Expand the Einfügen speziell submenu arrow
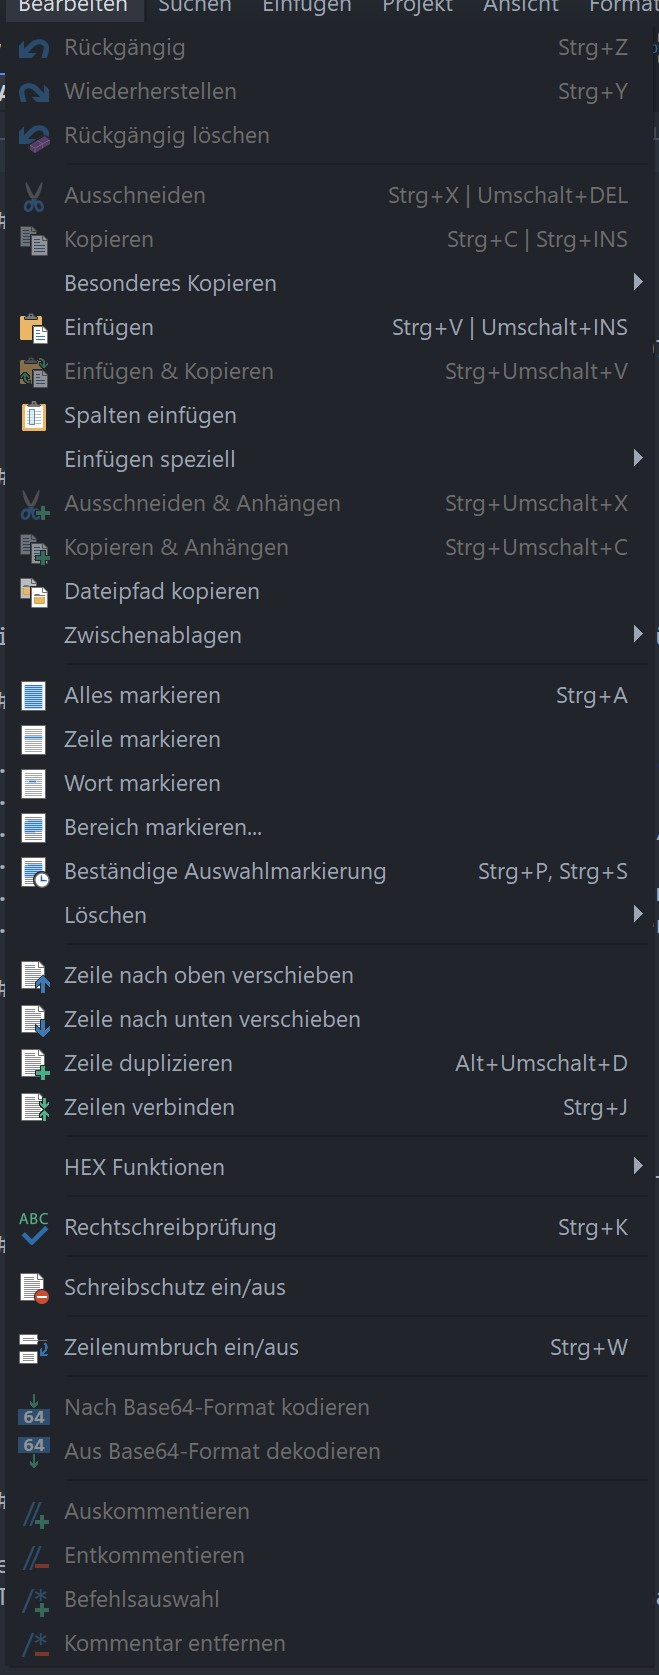This screenshot has width=659, height=1675. tap(638, 459)
